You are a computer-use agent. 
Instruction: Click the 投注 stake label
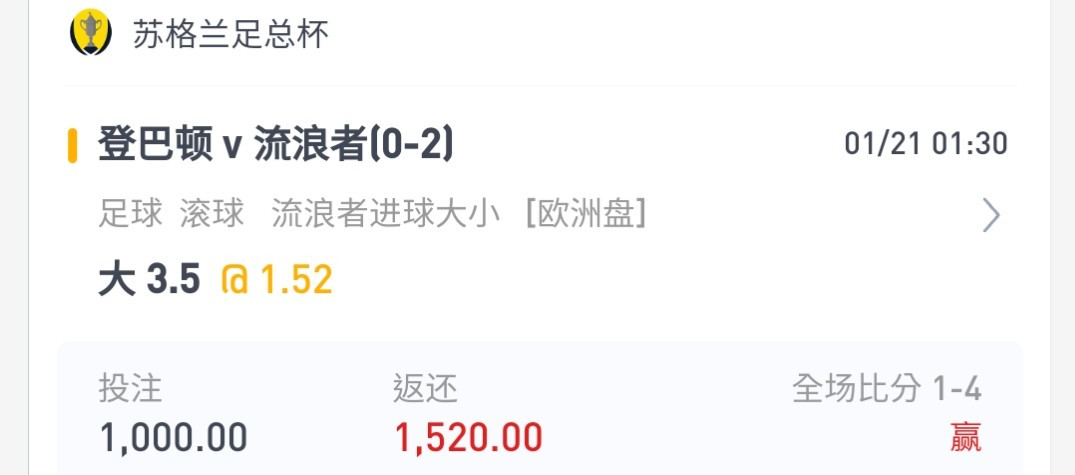pyautogui.click(x=130, y=389)
